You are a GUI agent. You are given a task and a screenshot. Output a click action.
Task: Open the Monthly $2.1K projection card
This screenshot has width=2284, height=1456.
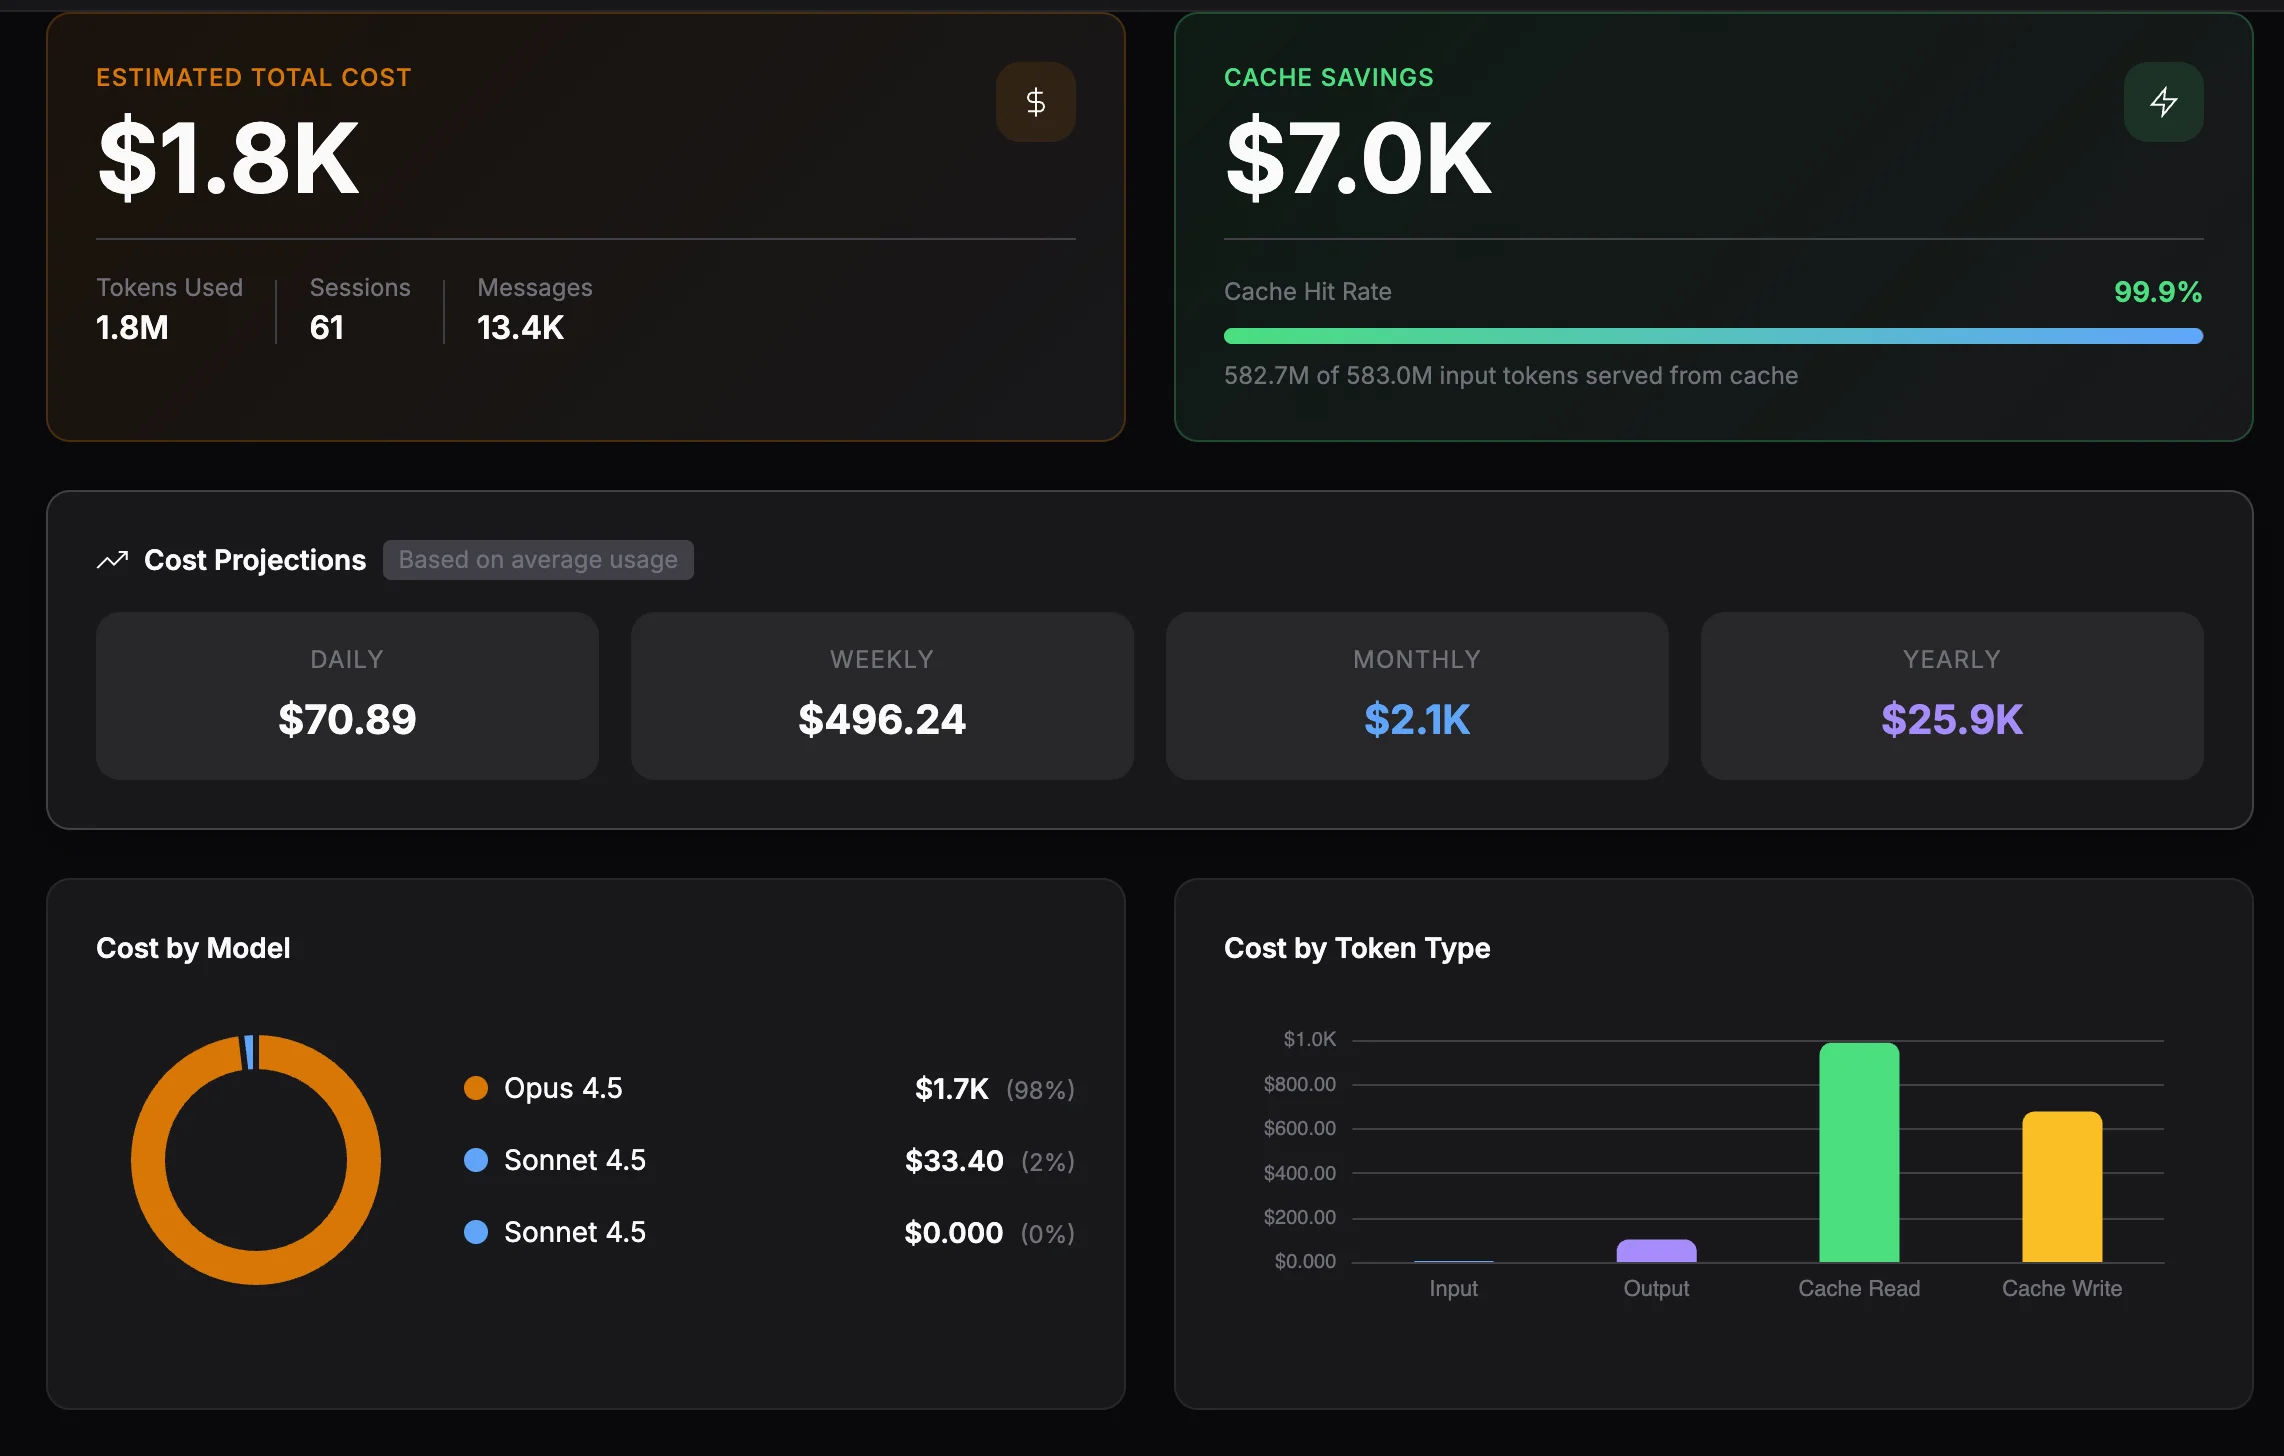(1417, 696)
